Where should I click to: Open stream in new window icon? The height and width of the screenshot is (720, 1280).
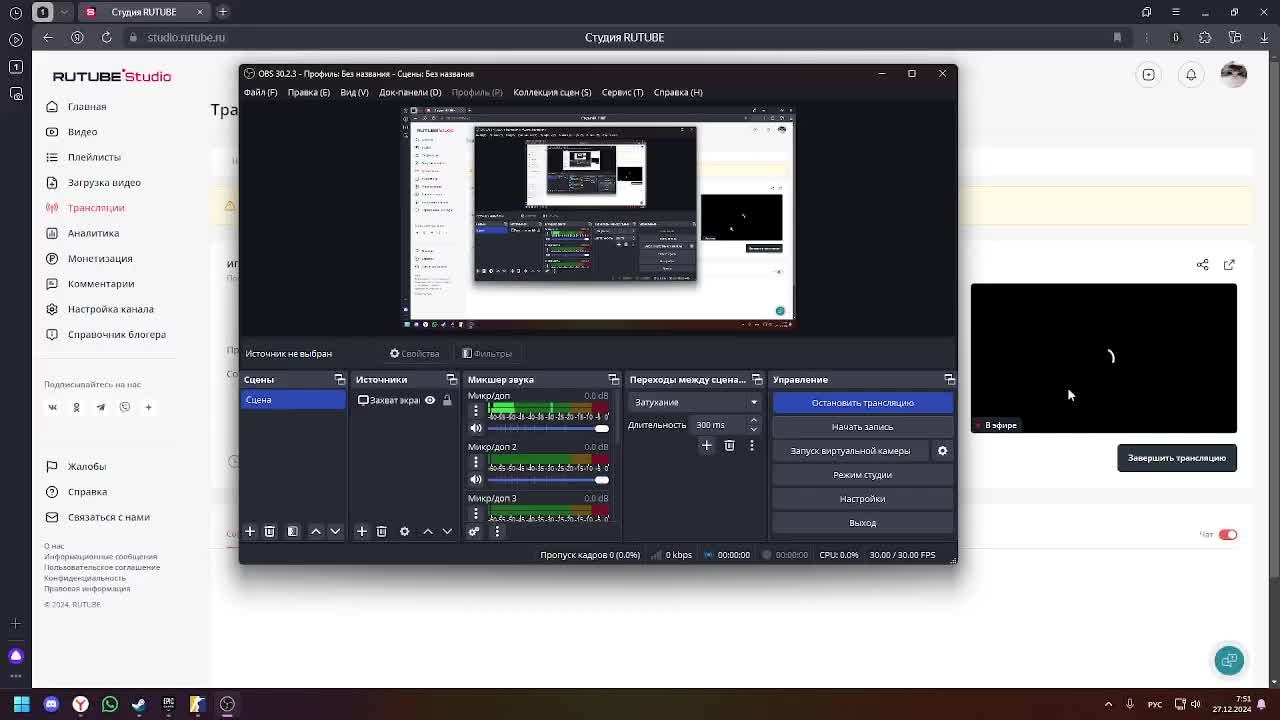pyautogui.click(x=1229, y=265)
